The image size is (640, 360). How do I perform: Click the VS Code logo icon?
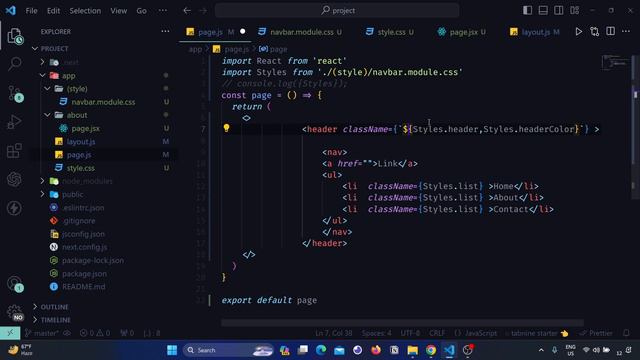click(11, 10)
